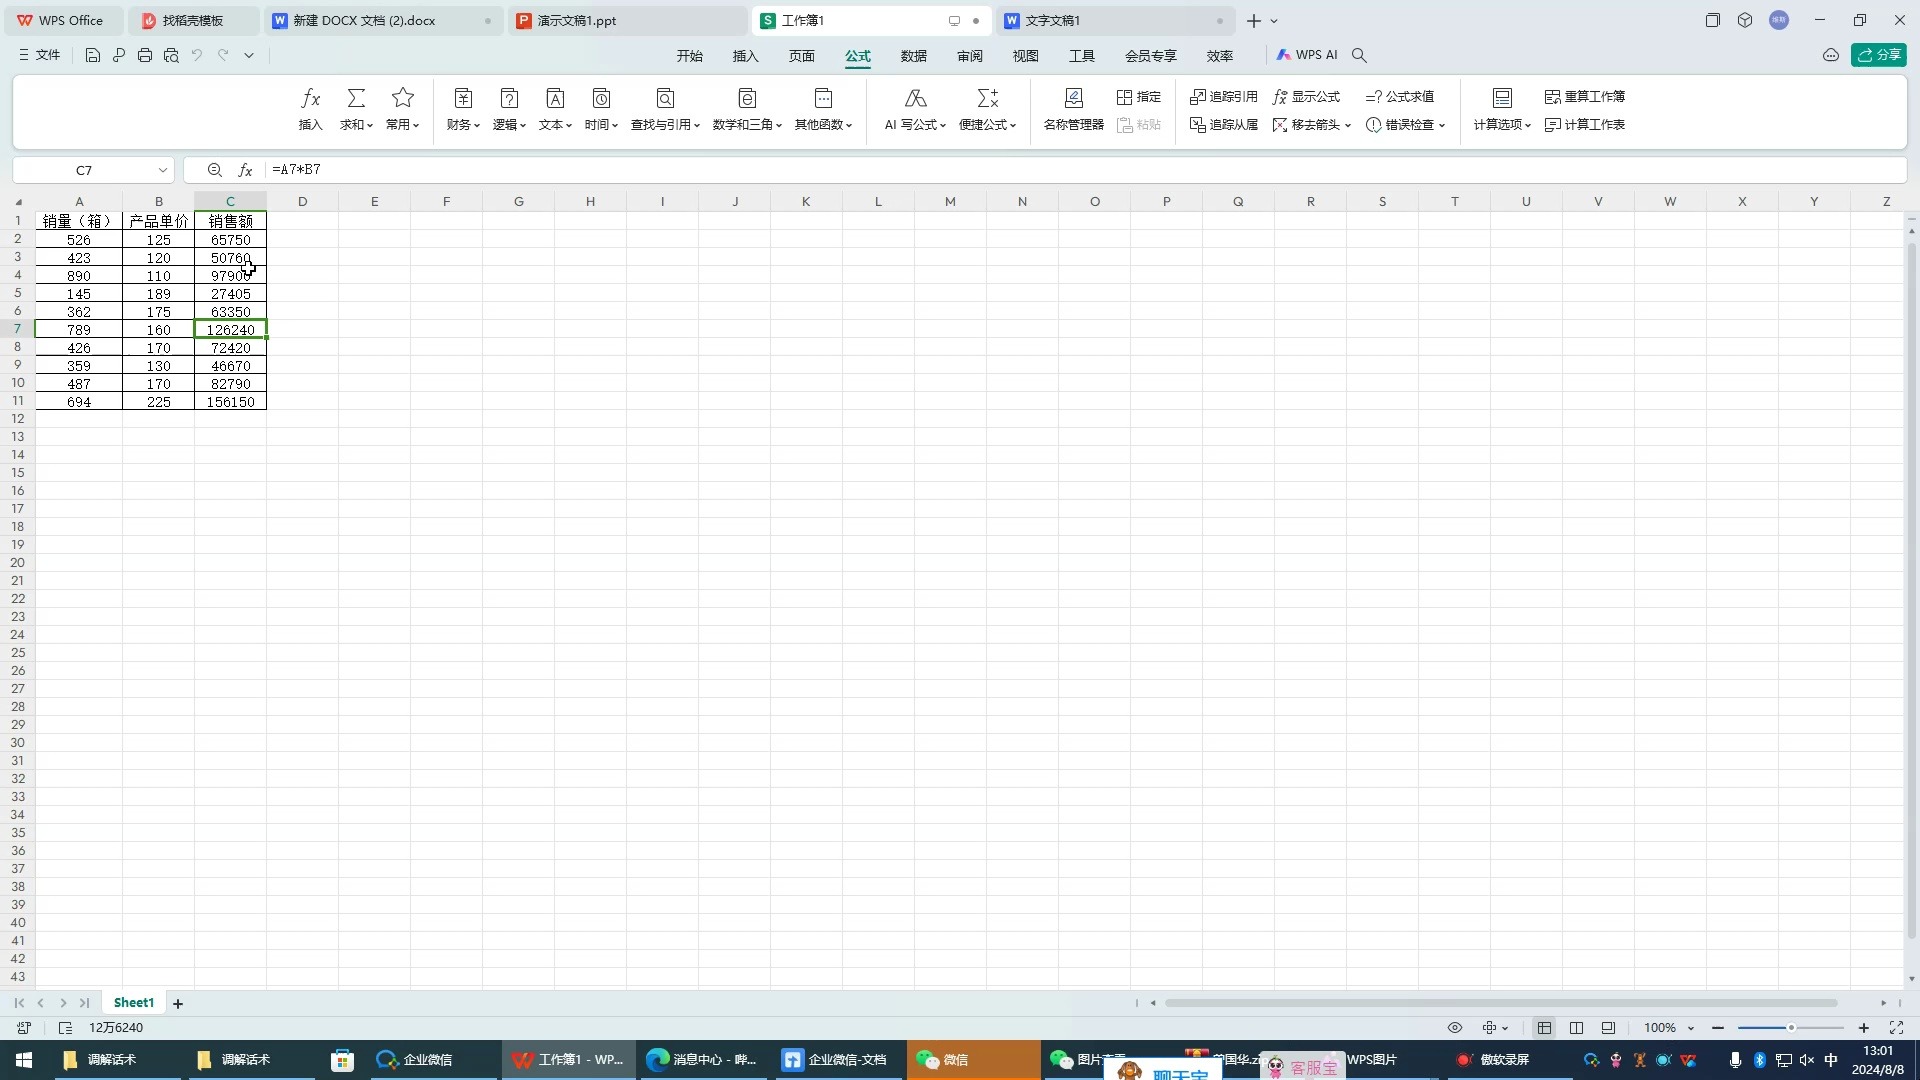Open the 名称管理器 (Name Manager)
This screenshot has width=1920, height=1080.
tap(1073, 108)
